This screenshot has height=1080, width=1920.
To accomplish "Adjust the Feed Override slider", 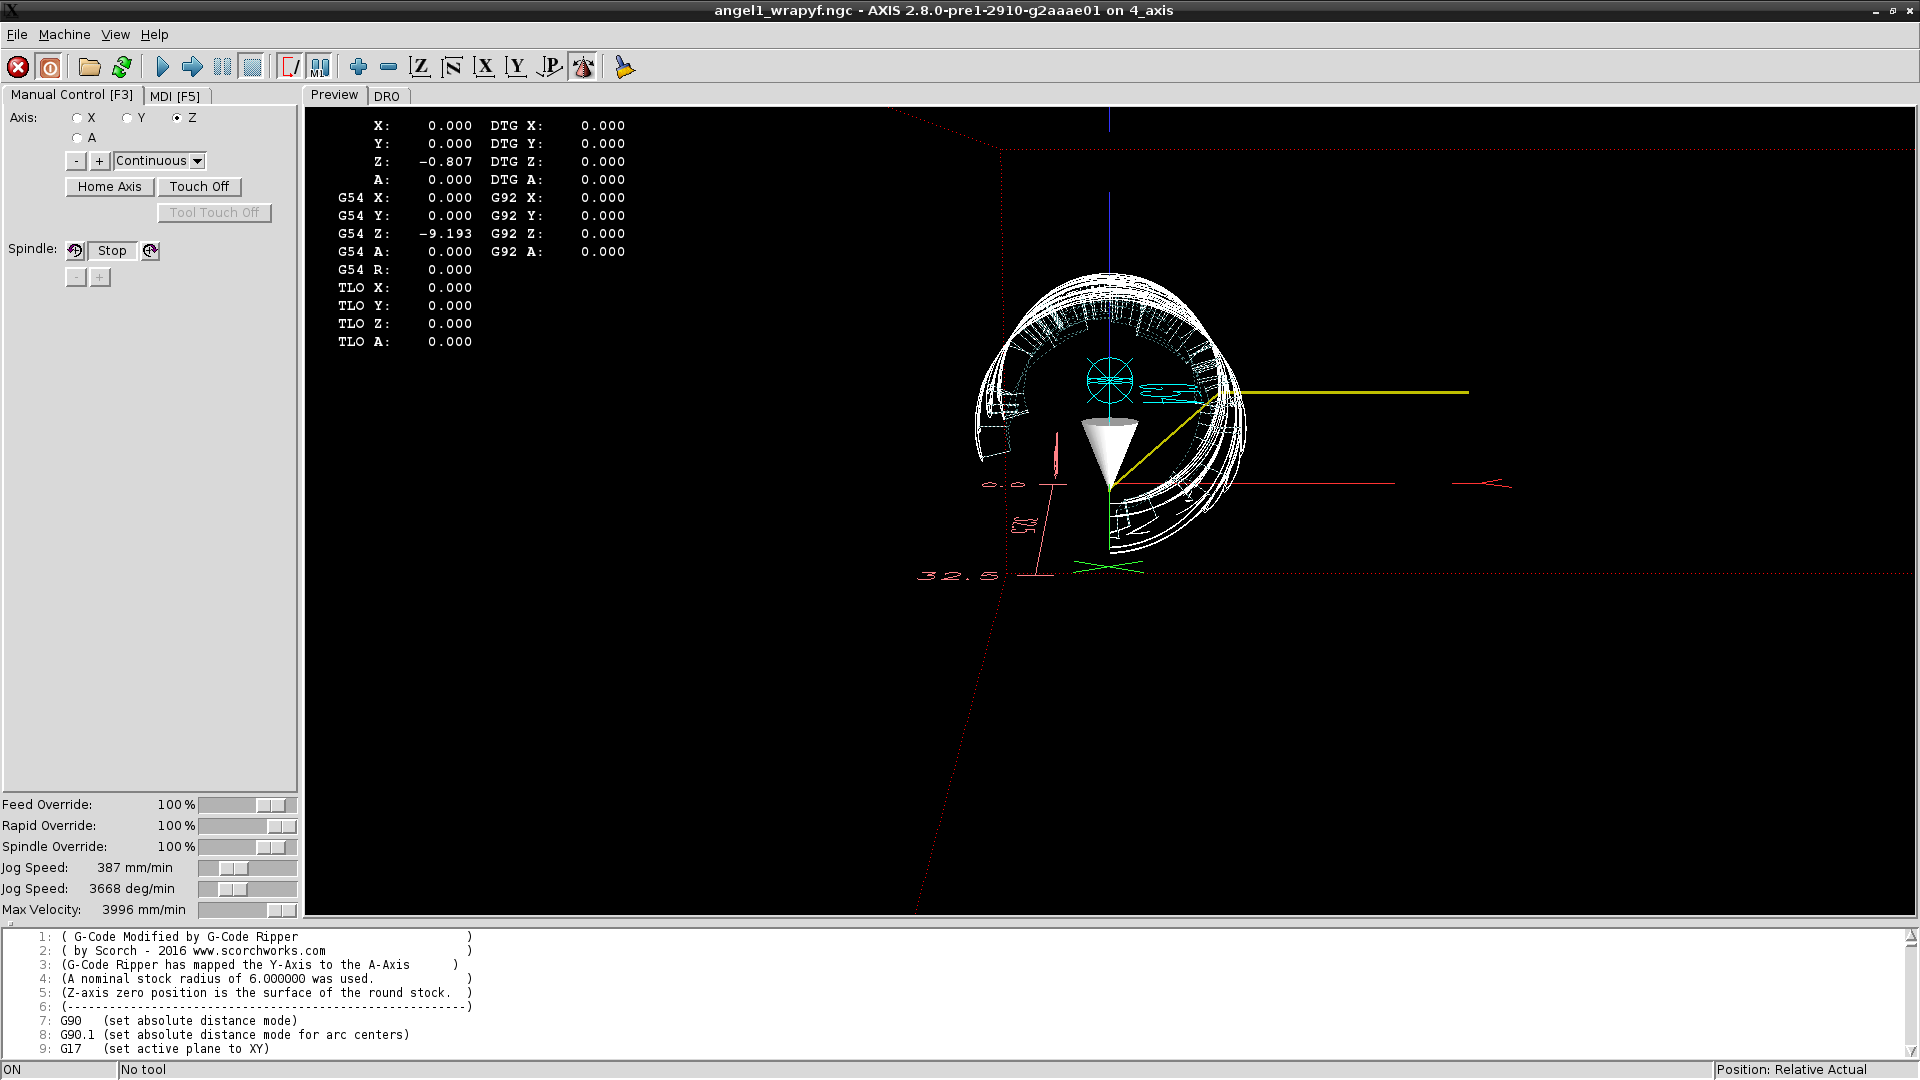I will [270, 805].
